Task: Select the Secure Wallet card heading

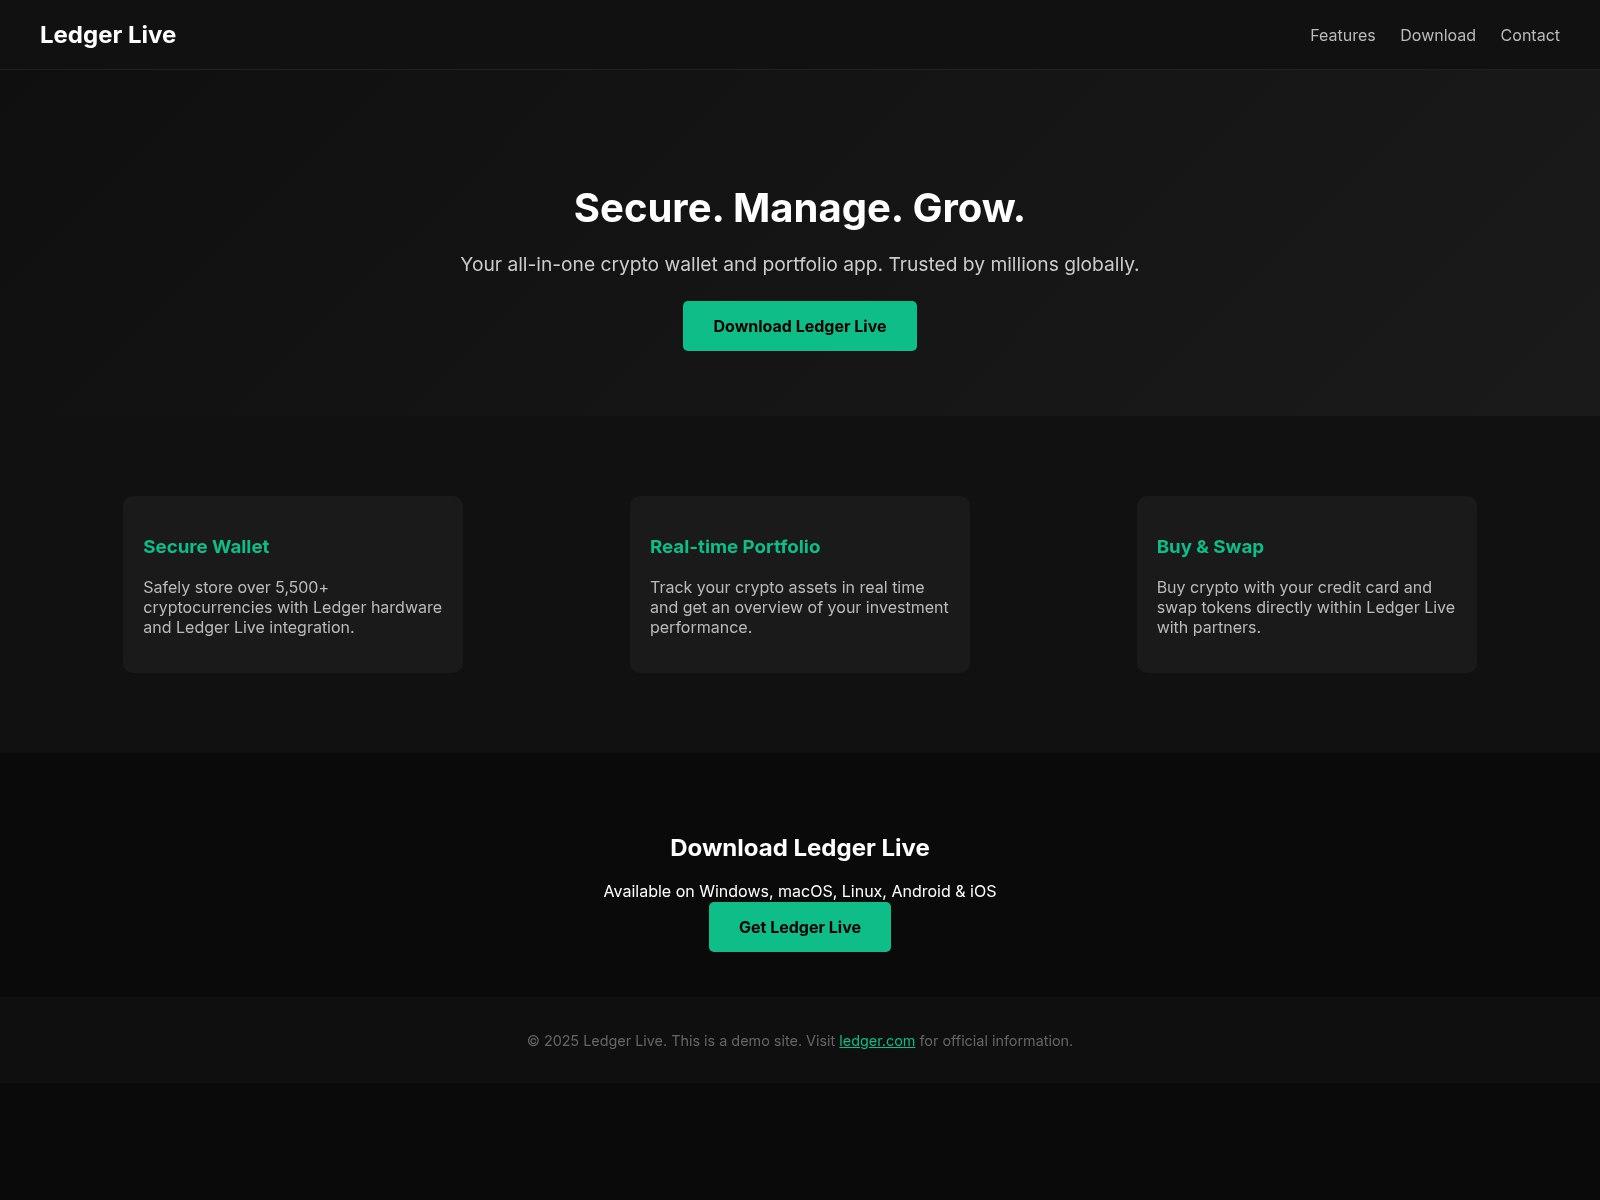Action: [x=206, y=547]
